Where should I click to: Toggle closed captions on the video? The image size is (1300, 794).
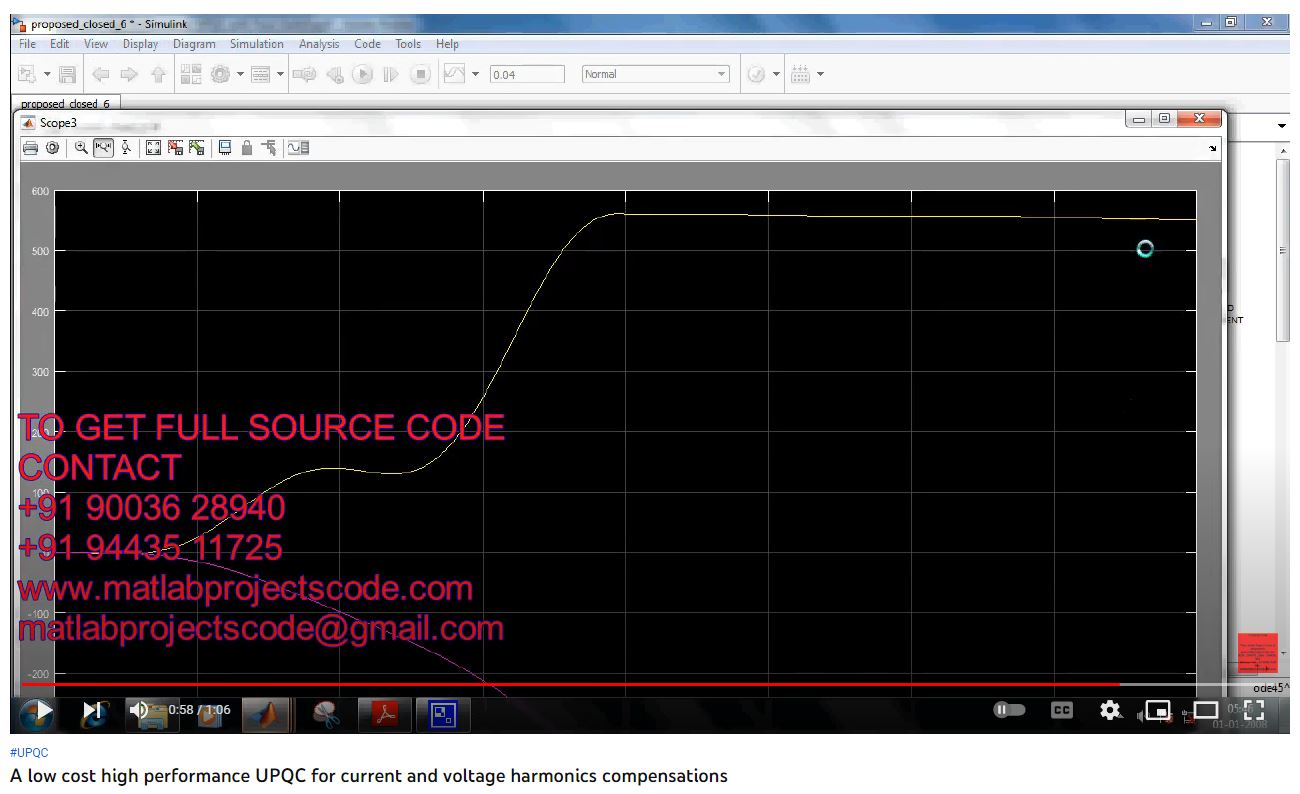pyautogui.click(x=1061, y=710)
